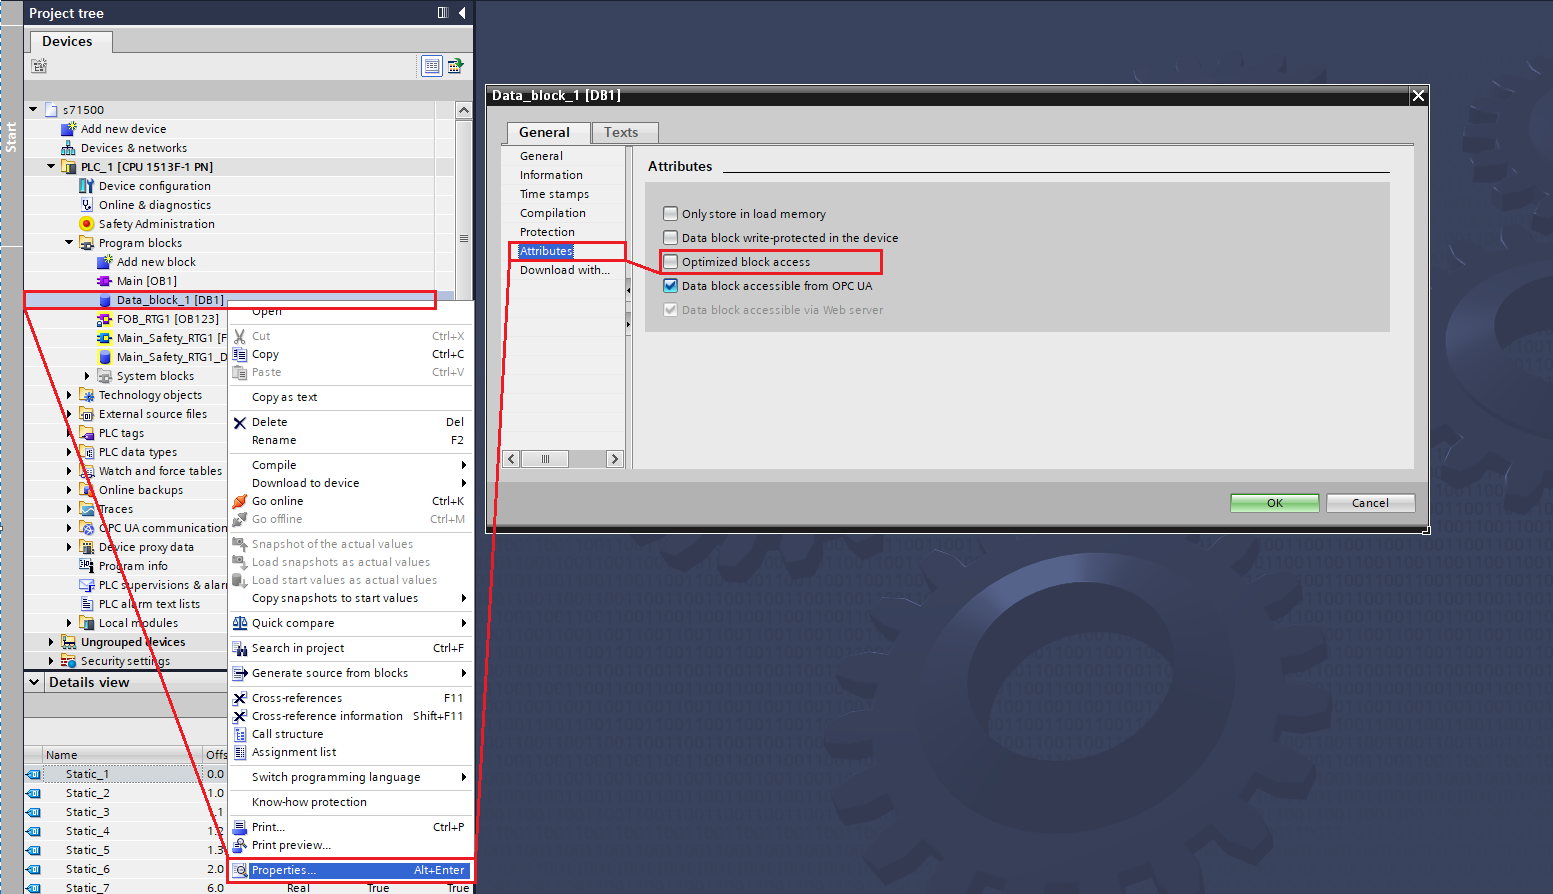Collapse the Project tree panel arrow
The height and width of the screenshot is (894, 1553).
pyautogui.click(x=462, y=13)
